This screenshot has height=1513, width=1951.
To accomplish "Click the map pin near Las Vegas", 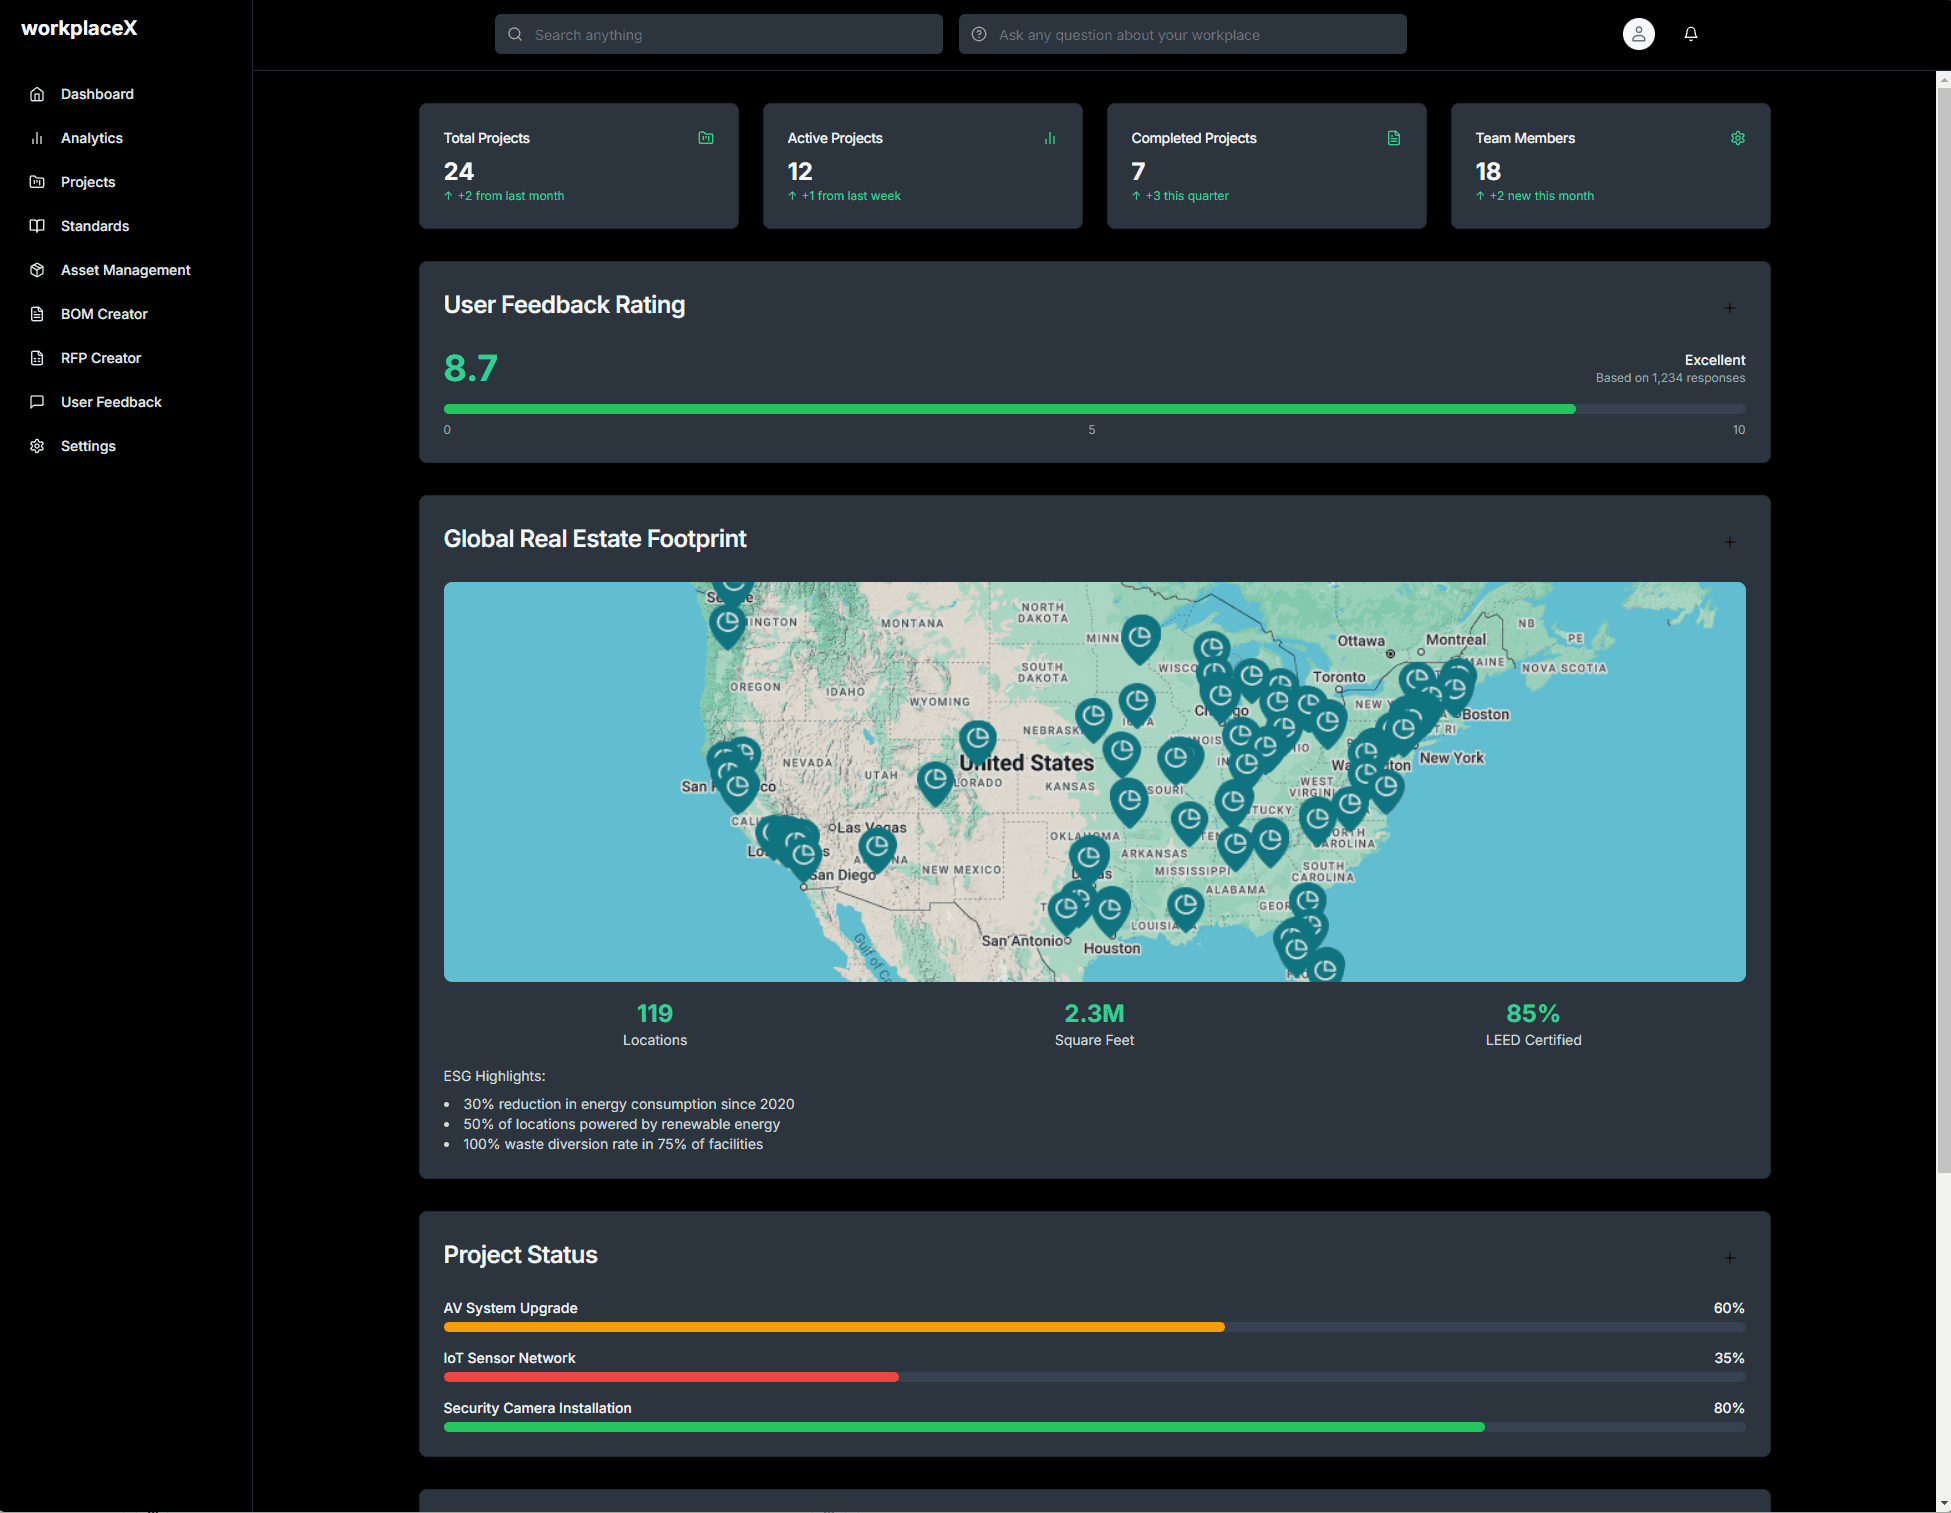I will [877, 848].
